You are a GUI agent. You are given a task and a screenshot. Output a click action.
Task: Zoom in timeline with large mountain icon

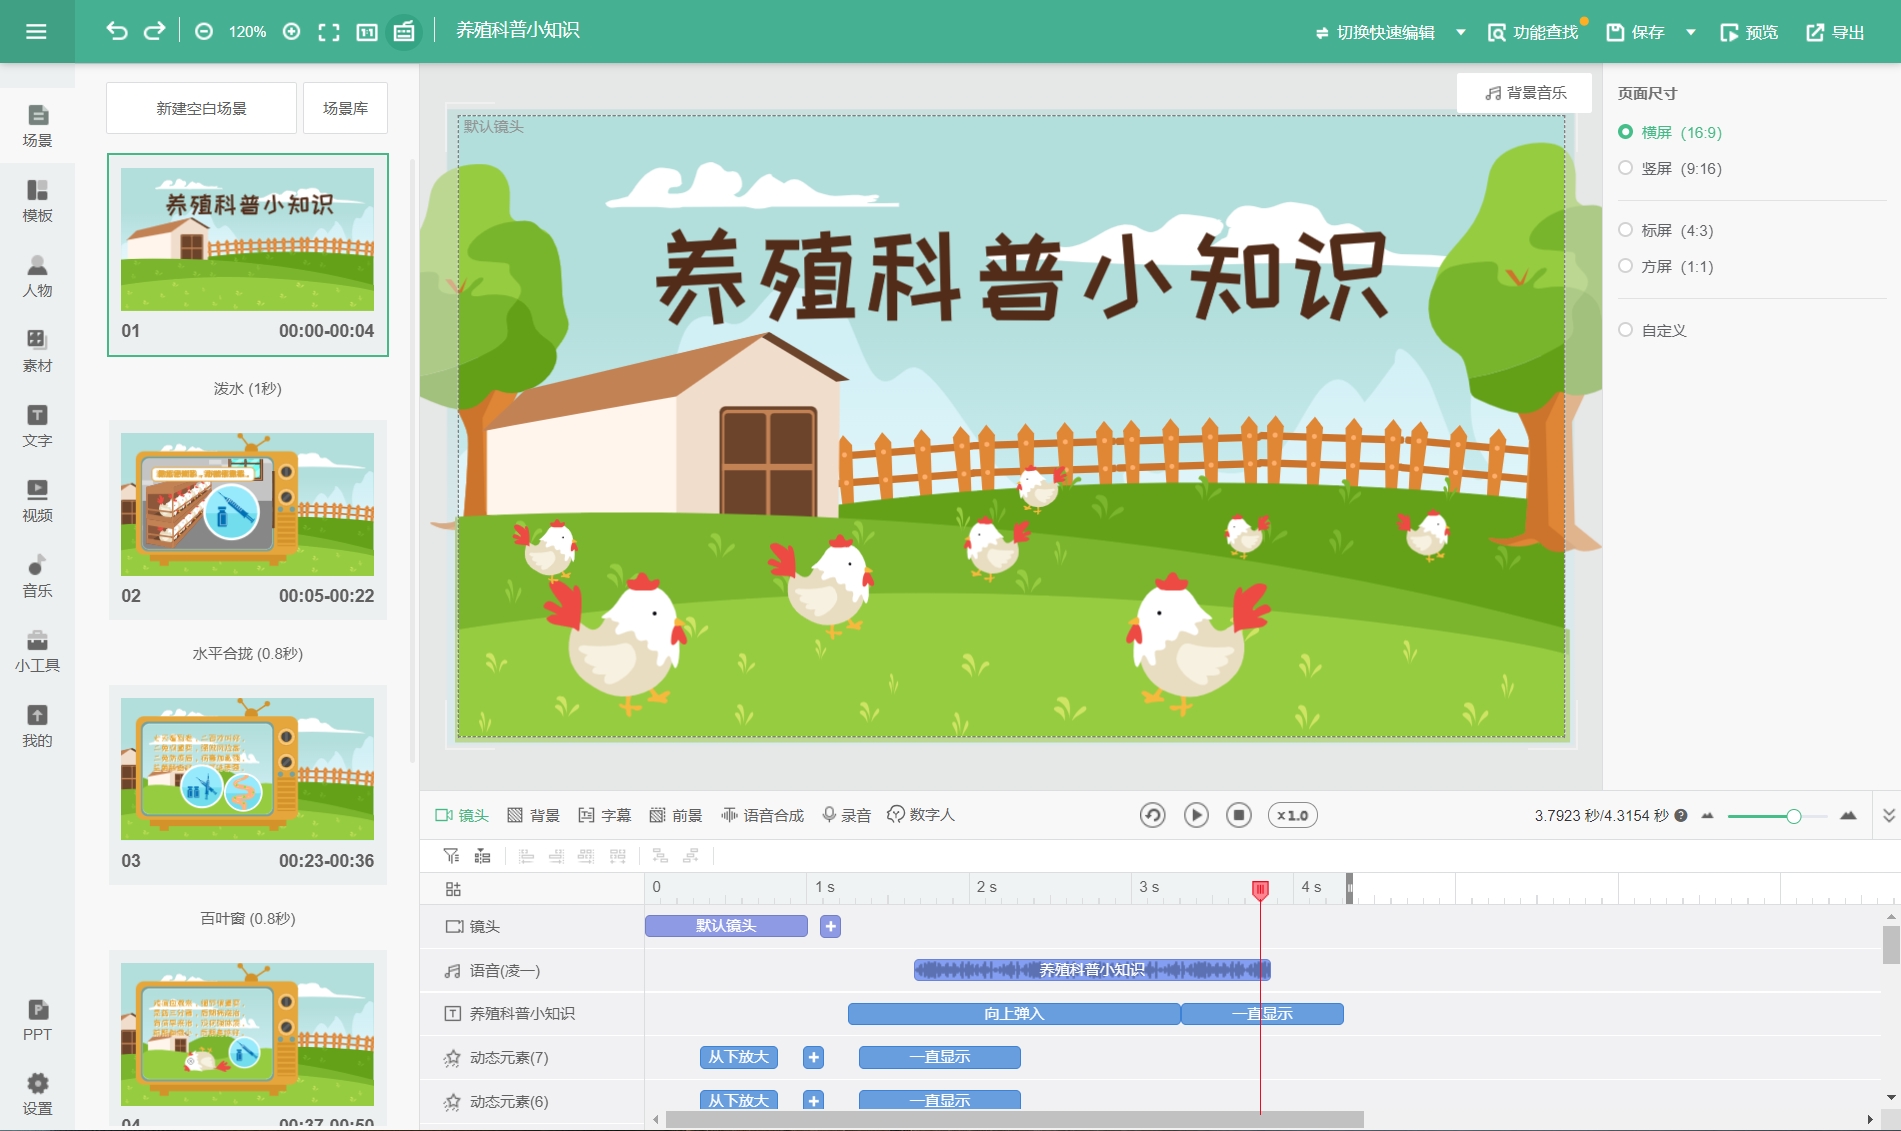pyautogui.click(x=1848, y=815)
